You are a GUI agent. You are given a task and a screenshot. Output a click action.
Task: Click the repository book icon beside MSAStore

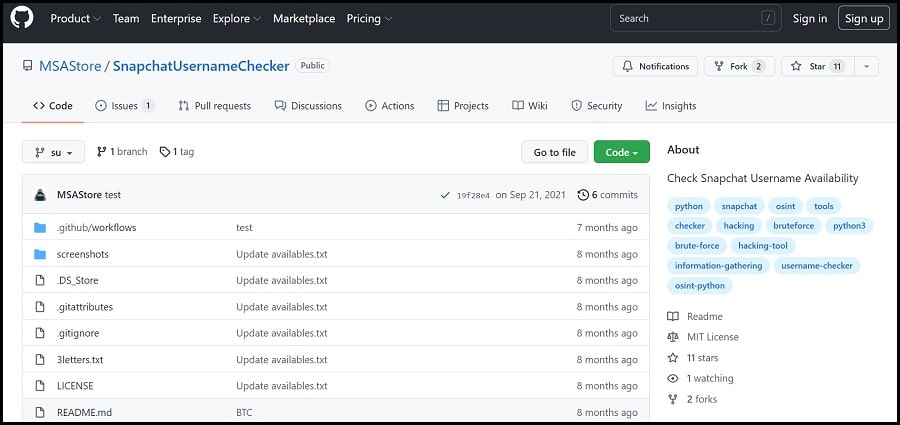point(28,66)
